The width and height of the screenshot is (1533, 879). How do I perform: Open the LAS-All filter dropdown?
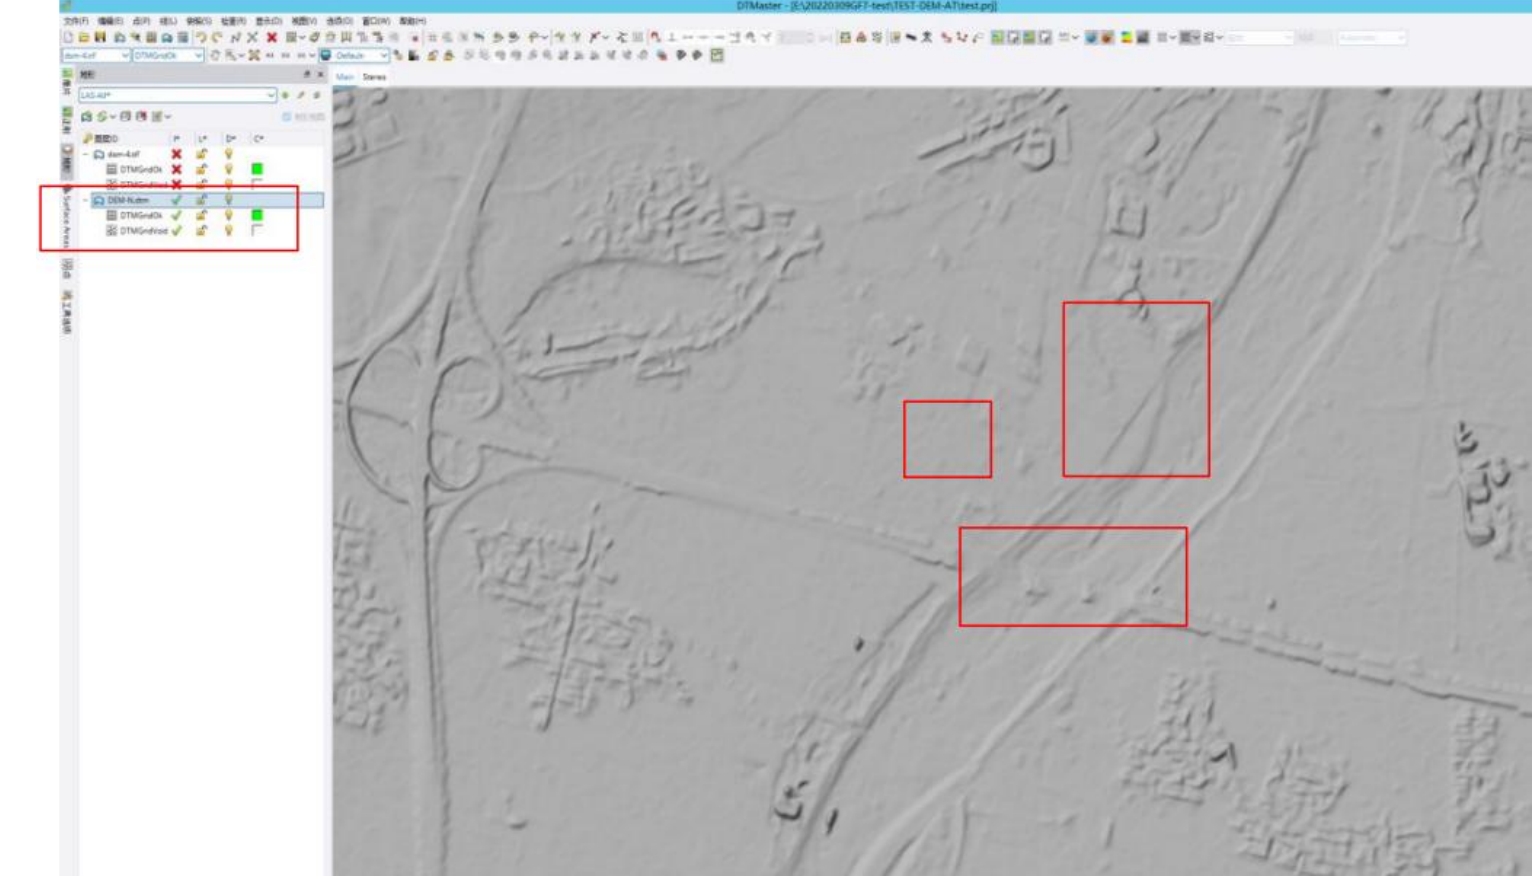(x=270, y=95)
